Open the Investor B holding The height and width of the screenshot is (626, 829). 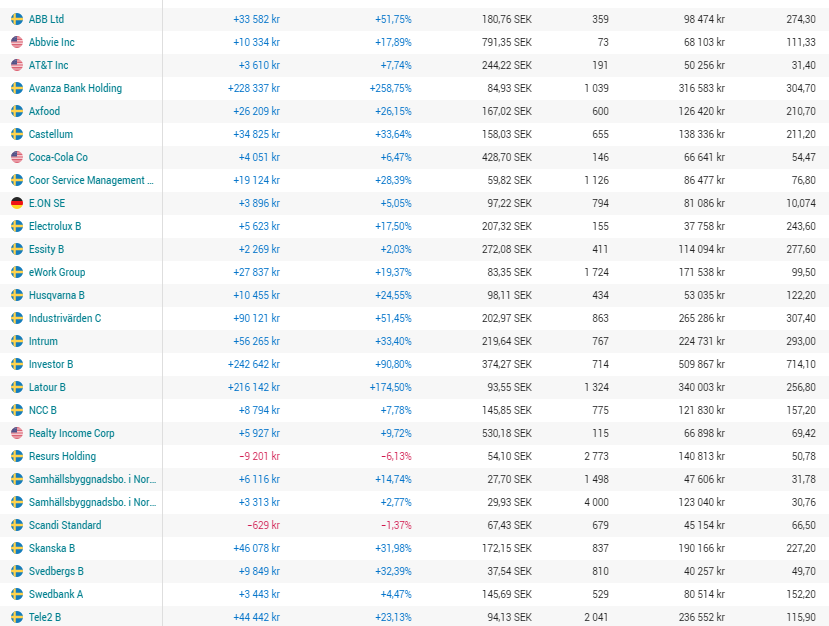pos(51,364)
